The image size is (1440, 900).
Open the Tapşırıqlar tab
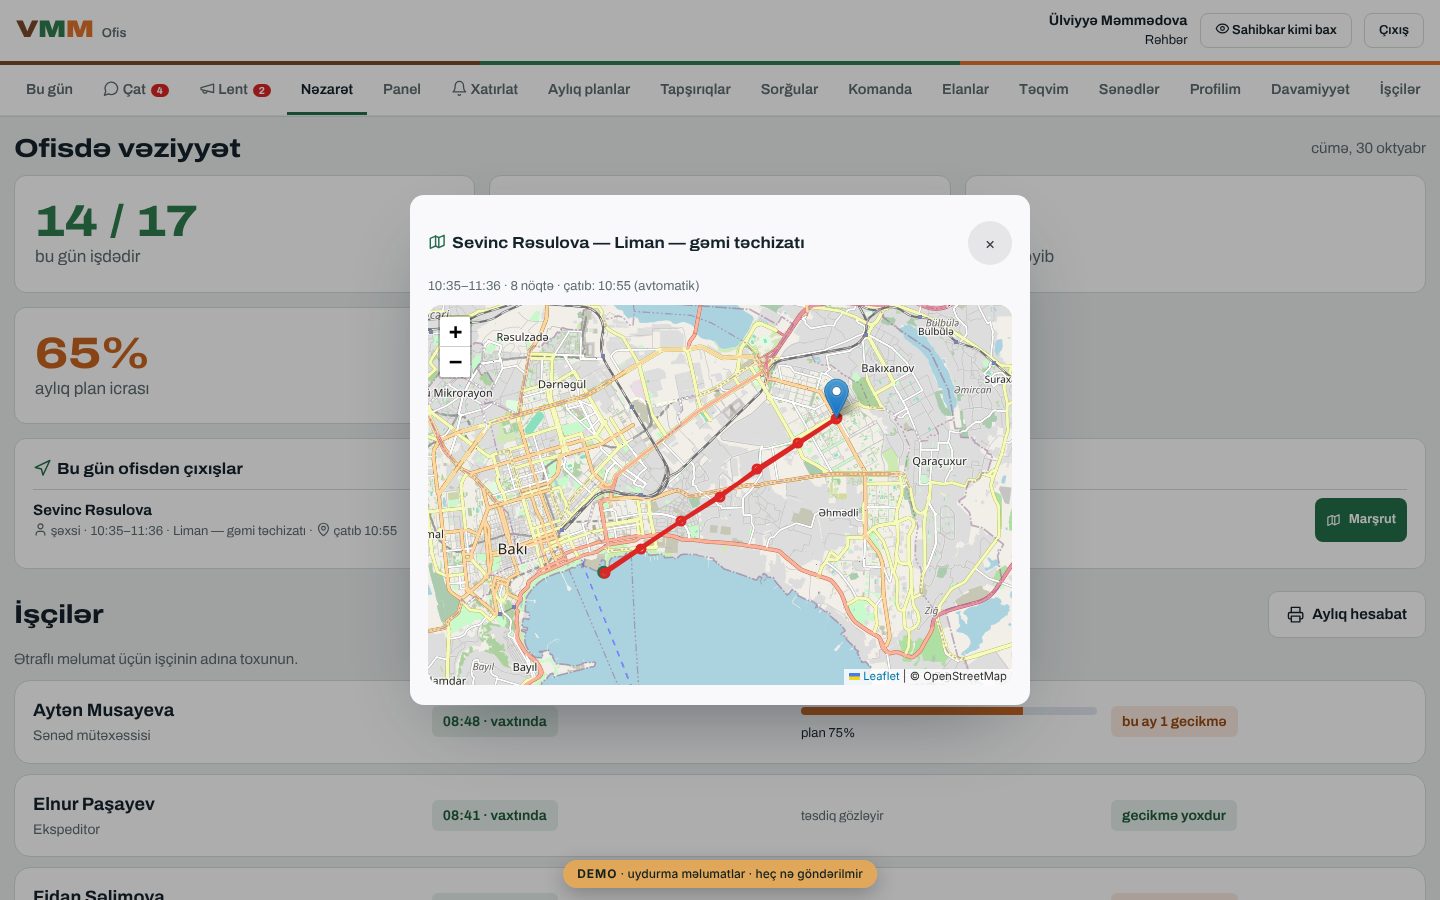(695, 89)
